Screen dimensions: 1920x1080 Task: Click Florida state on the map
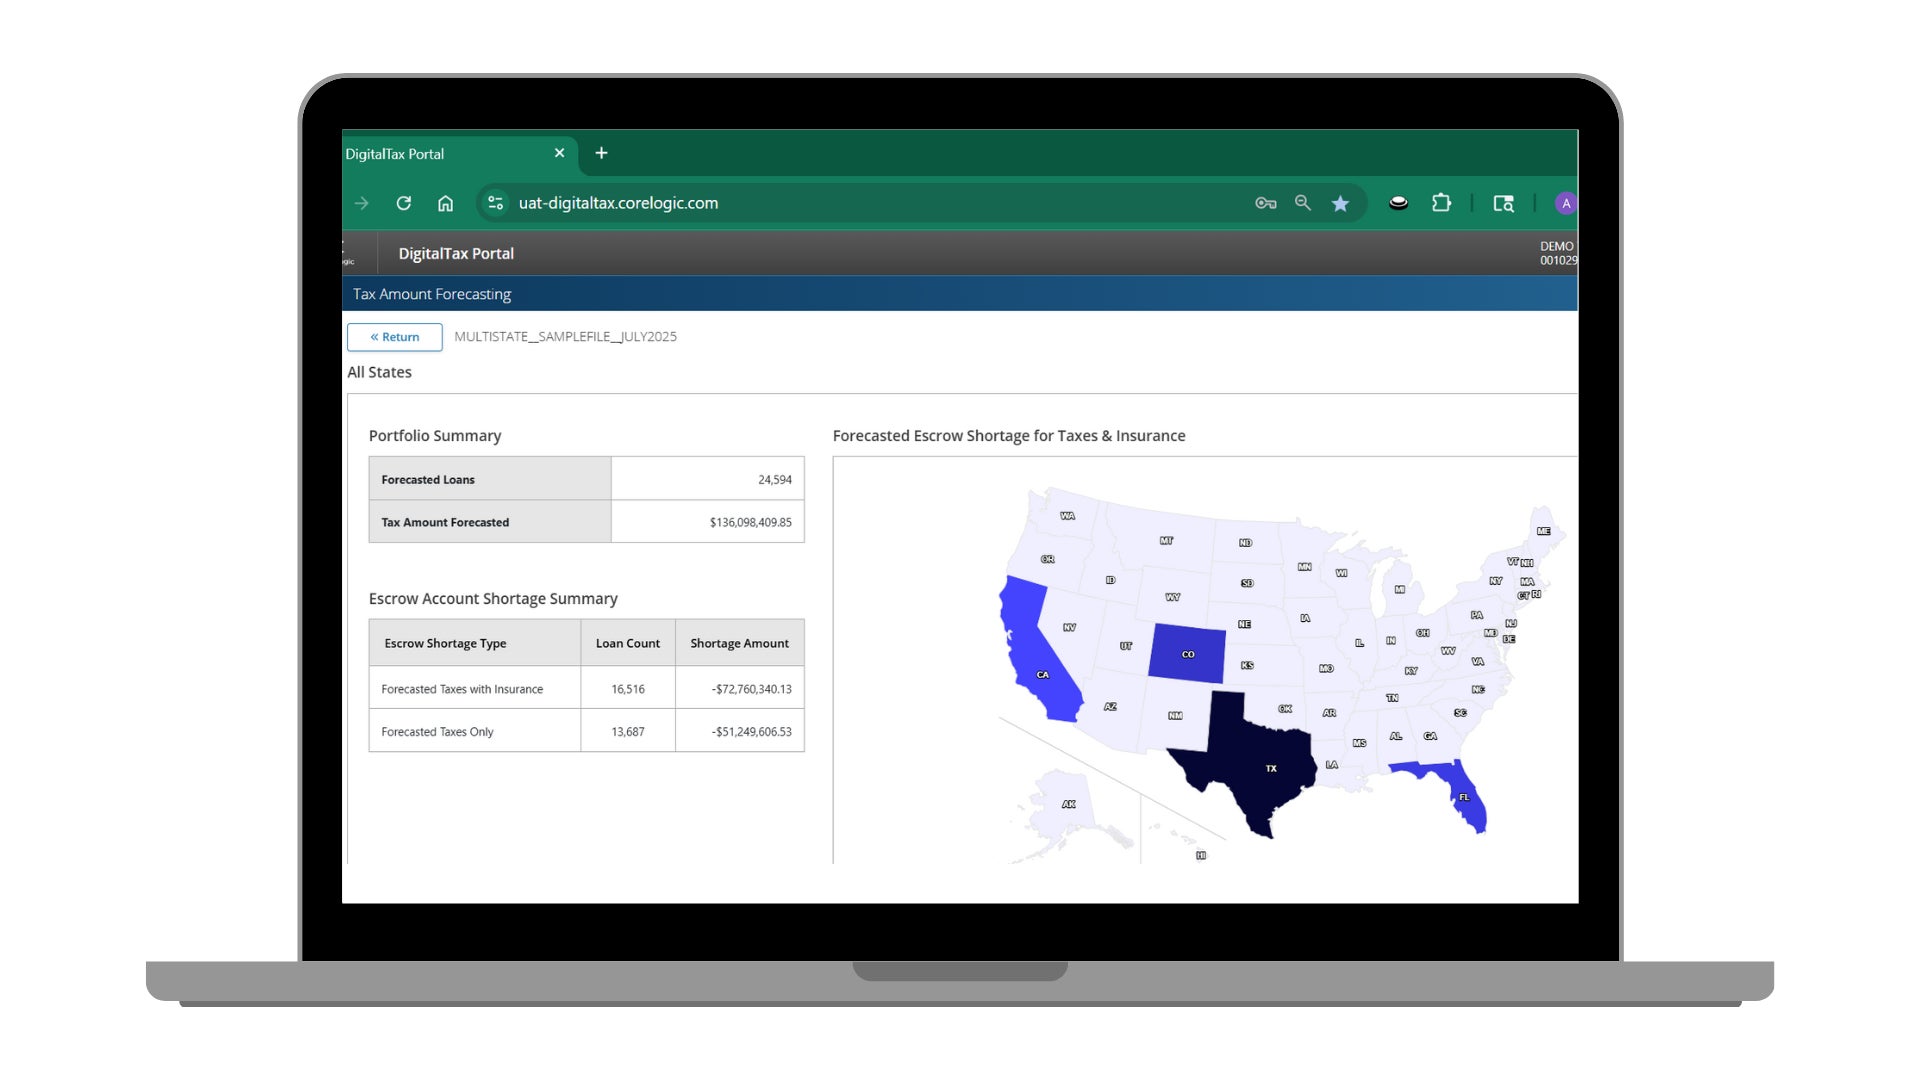click(1465, 795)
